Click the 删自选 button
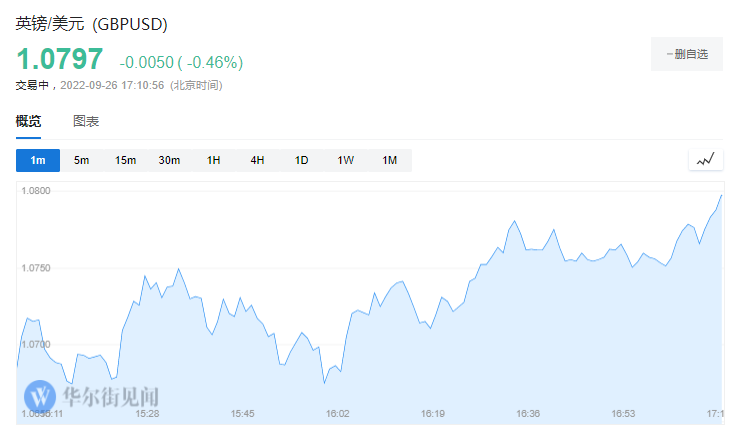This screenshot has height=433, width=739. click(685, 54)
